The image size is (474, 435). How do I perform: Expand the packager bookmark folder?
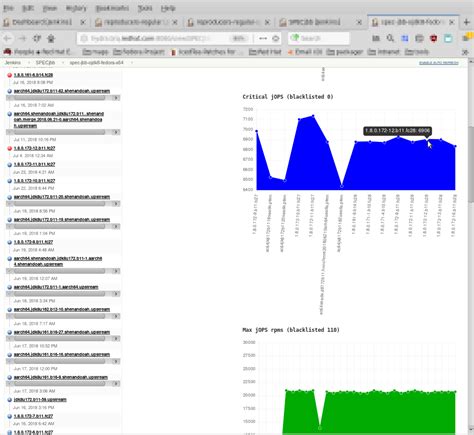tap(344, 52)
